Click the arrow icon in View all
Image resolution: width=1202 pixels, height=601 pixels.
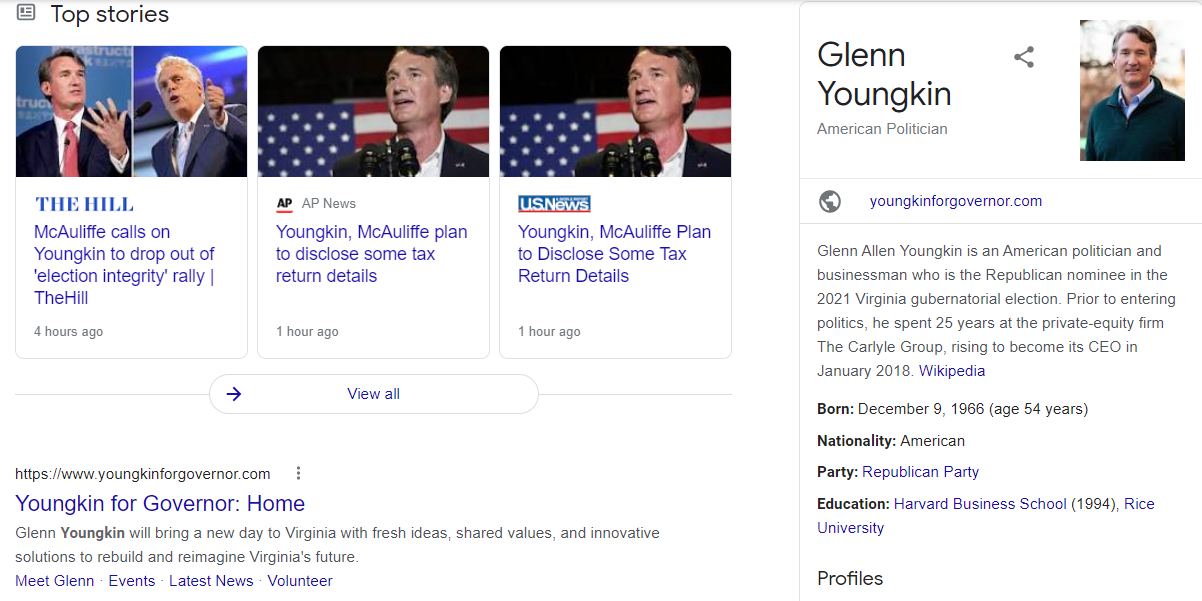(234, 394)
